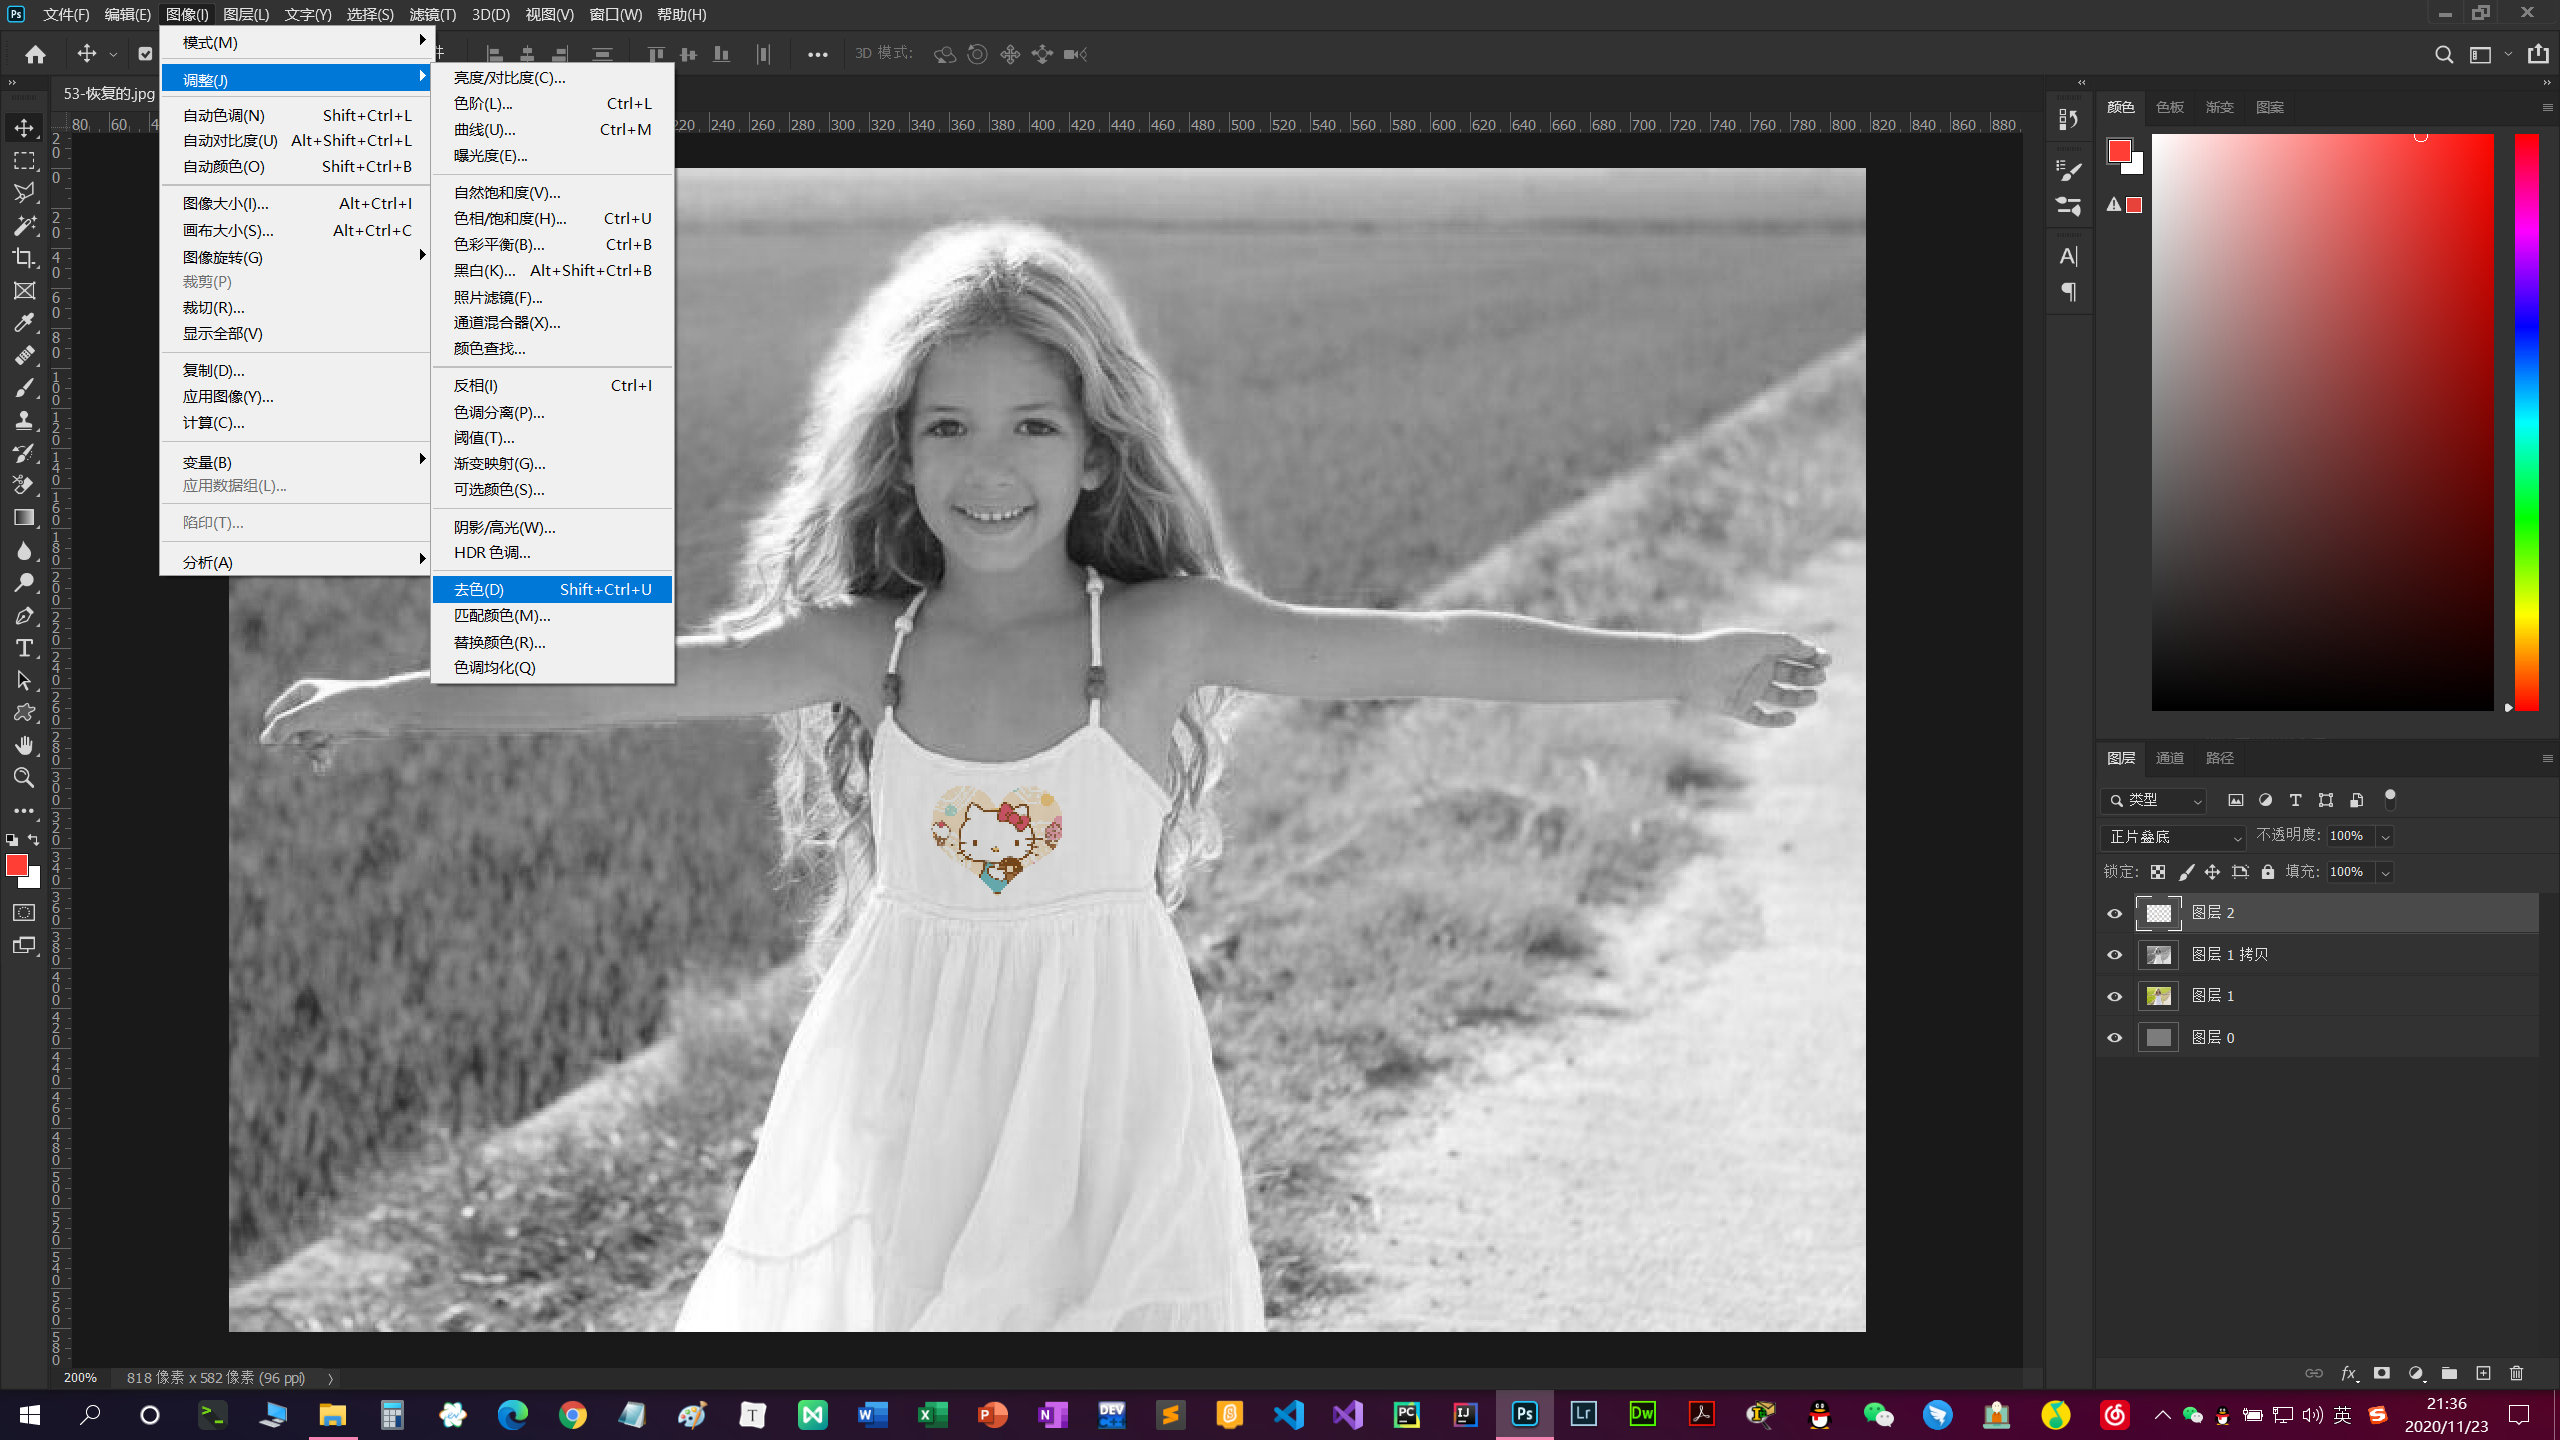Screen dimensions: 2560x1440
Task: Select the Frame tool
Action: (x=24, y=290)
